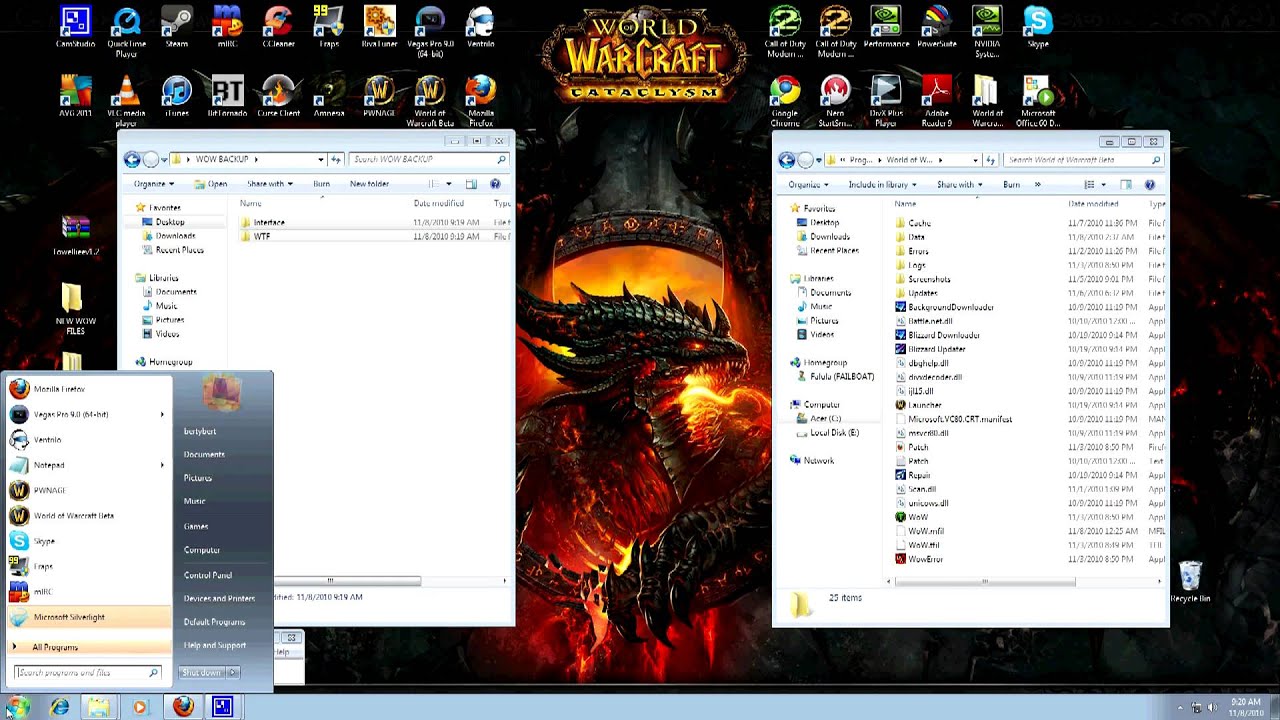This screenshot has height=720, width=1280.
Task: Launch Nero StartSmart from the desktop
Action: pos(835,101)
